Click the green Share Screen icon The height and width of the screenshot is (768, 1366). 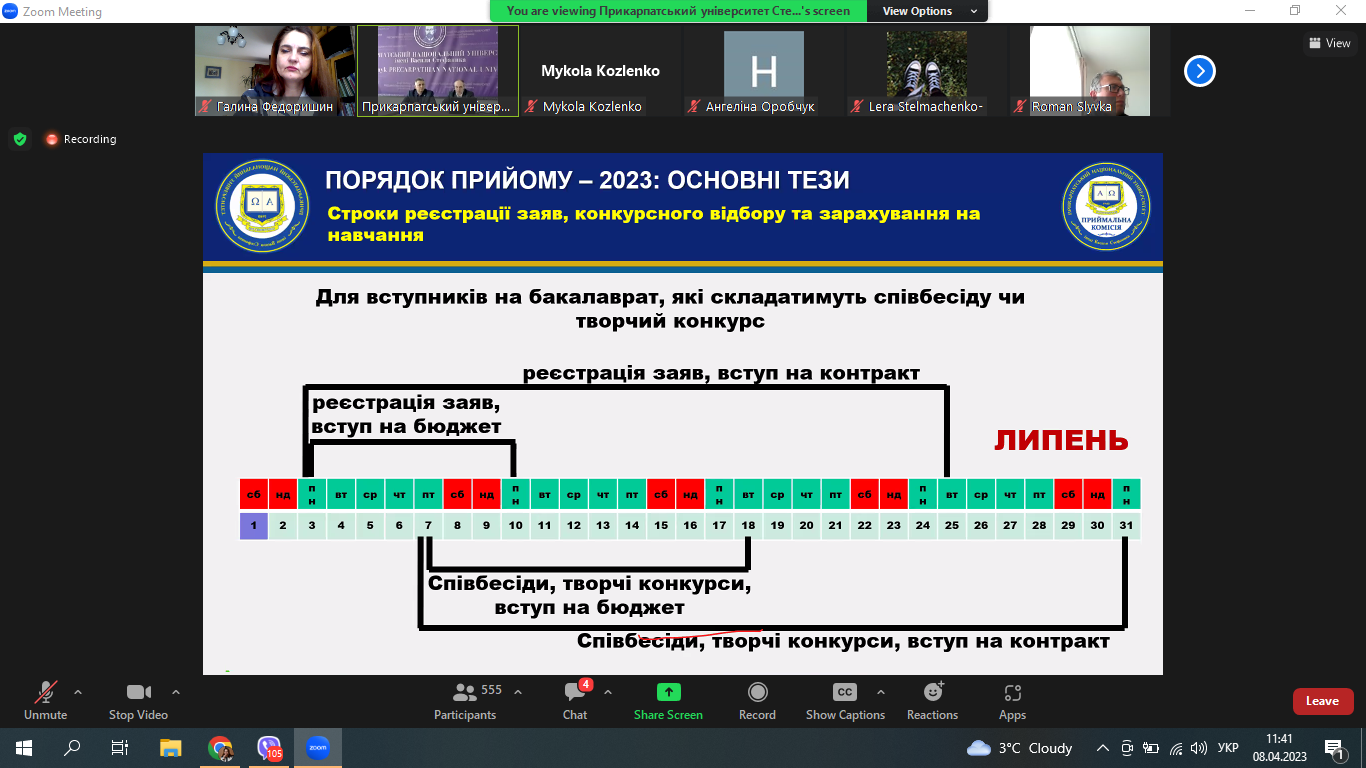[668, 692]
